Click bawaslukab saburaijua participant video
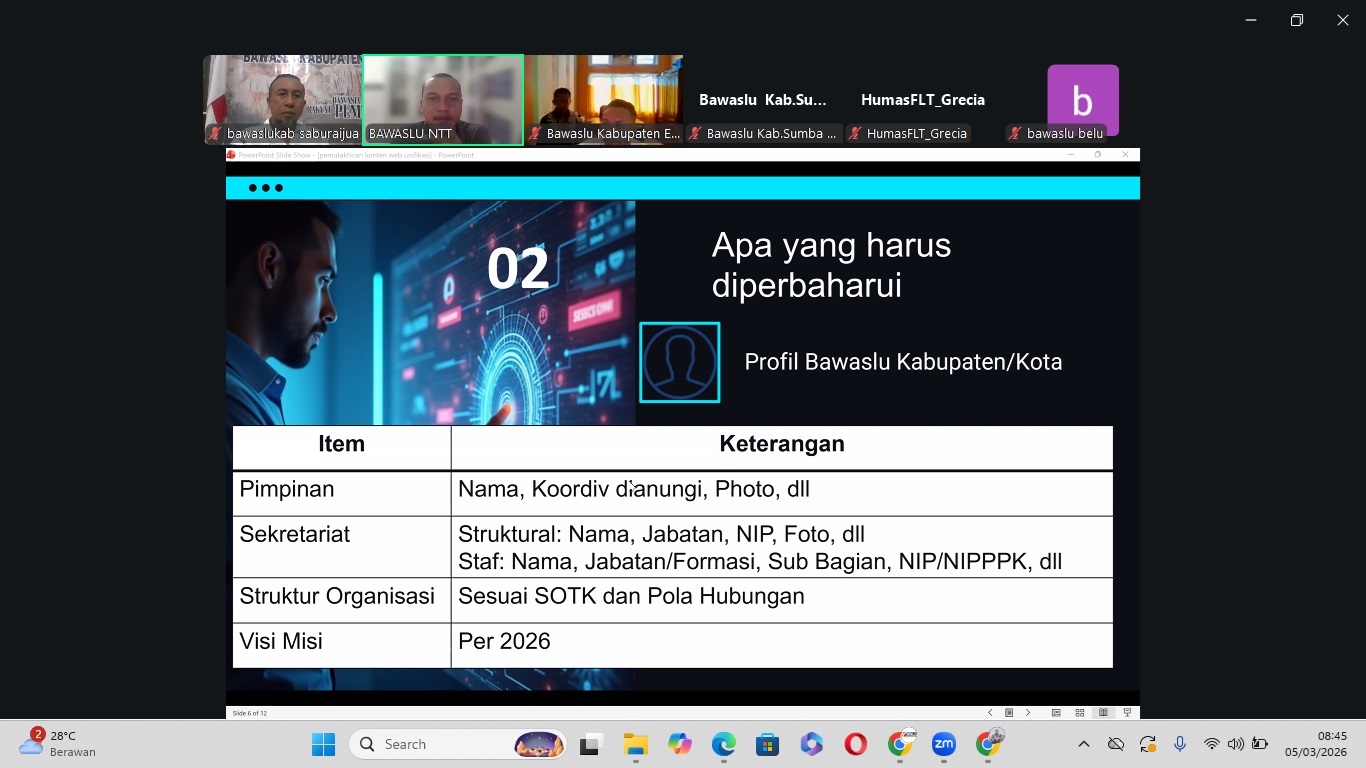The image size is (1366, 768). [x=283, y=100]
